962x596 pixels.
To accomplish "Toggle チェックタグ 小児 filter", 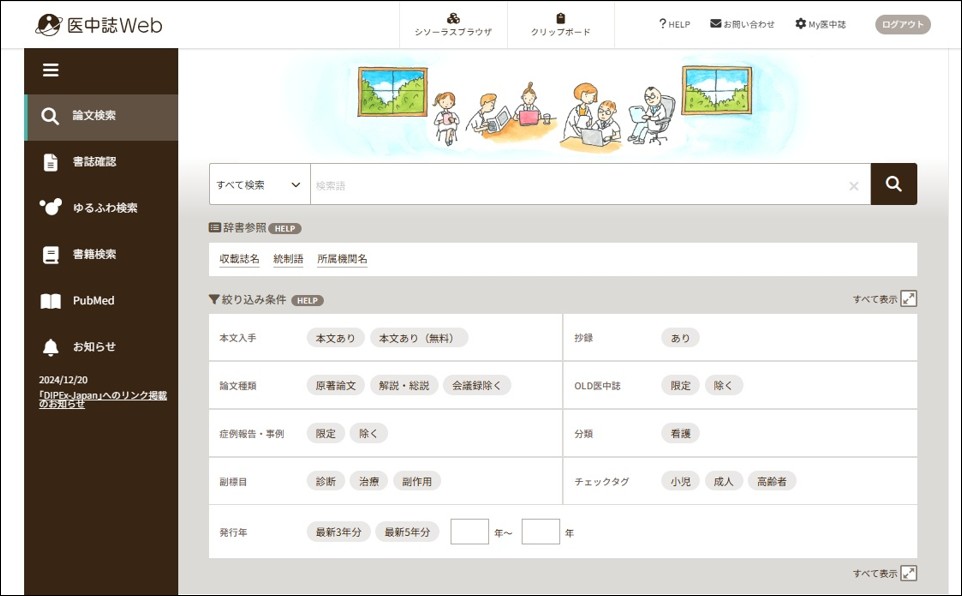I will coord(680,481).
